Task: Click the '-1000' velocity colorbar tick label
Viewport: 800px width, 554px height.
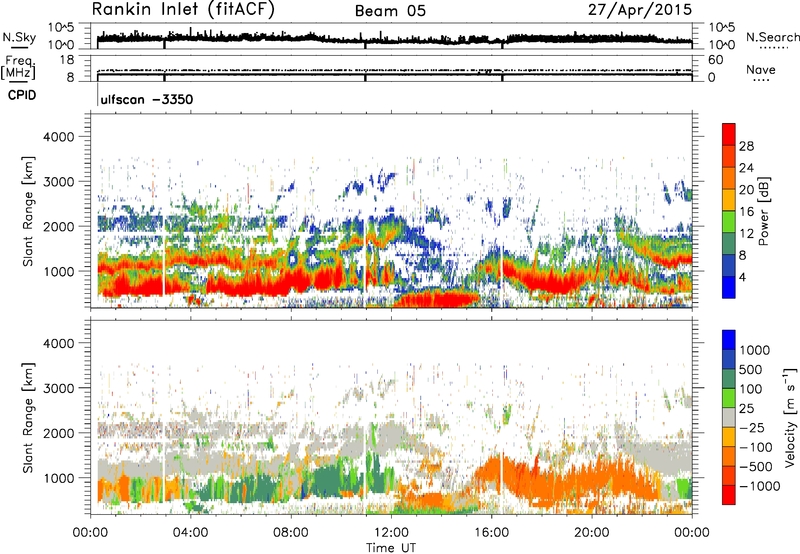Action: point(759,486)
